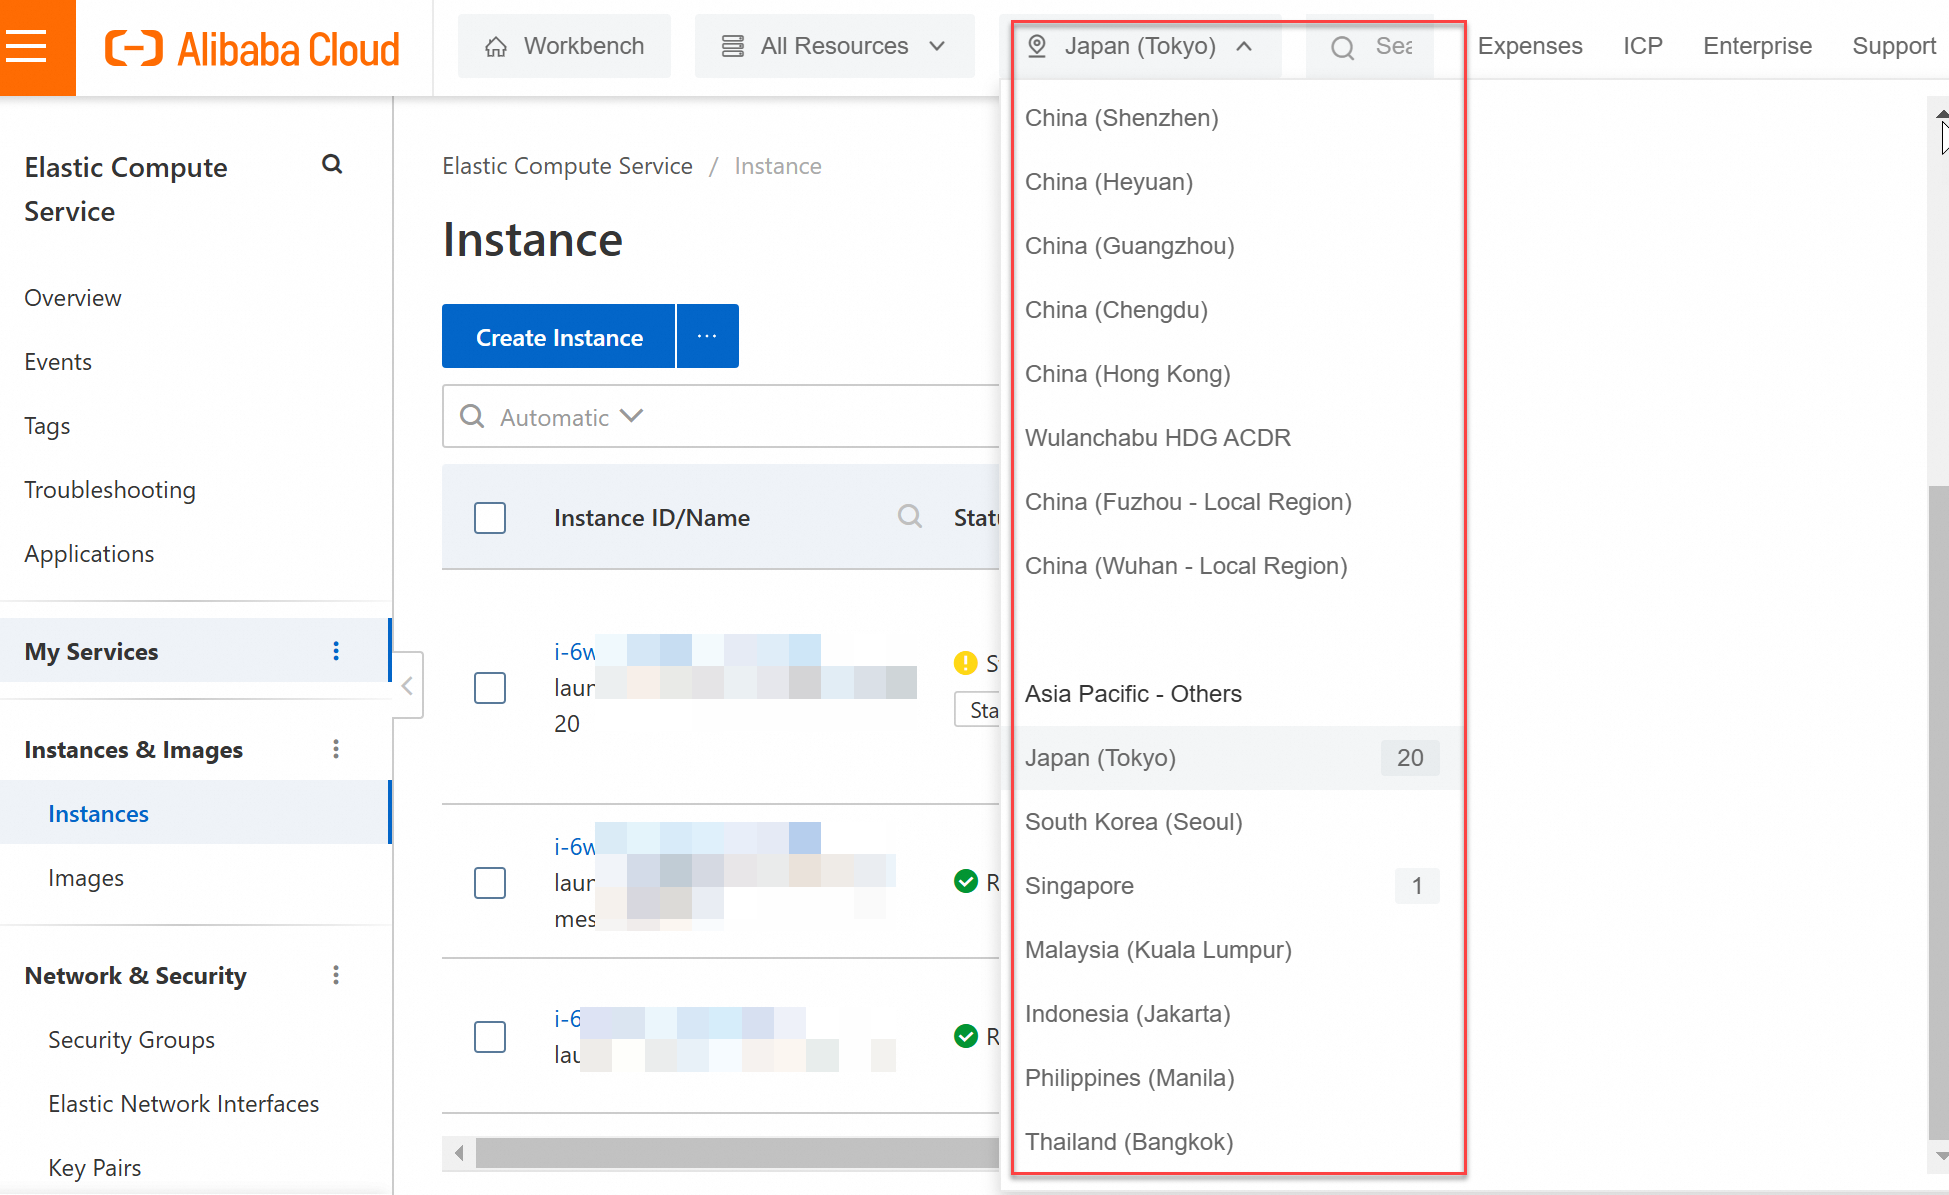Open Key Pairs in sidebar
The width and height of the screenshot is (1949, 1195).
tap(95, 1168)
